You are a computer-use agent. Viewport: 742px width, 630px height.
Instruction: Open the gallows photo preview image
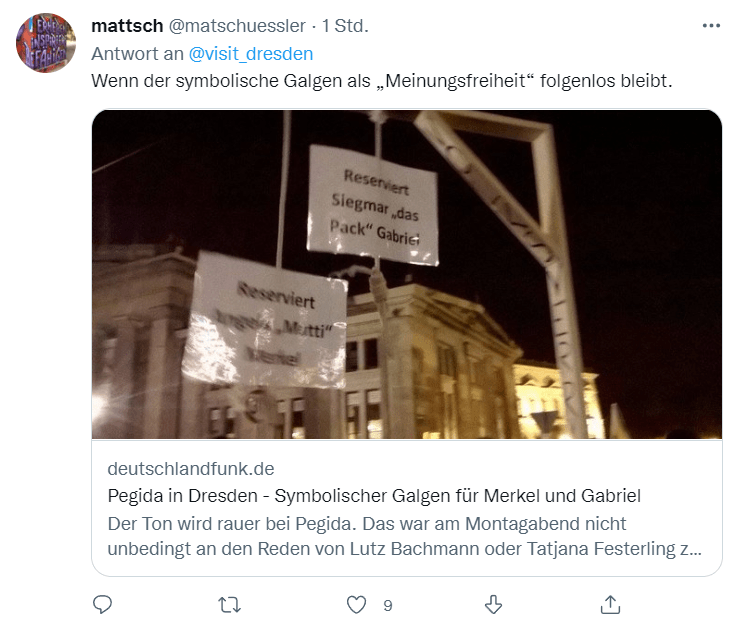tap(407, 275)
